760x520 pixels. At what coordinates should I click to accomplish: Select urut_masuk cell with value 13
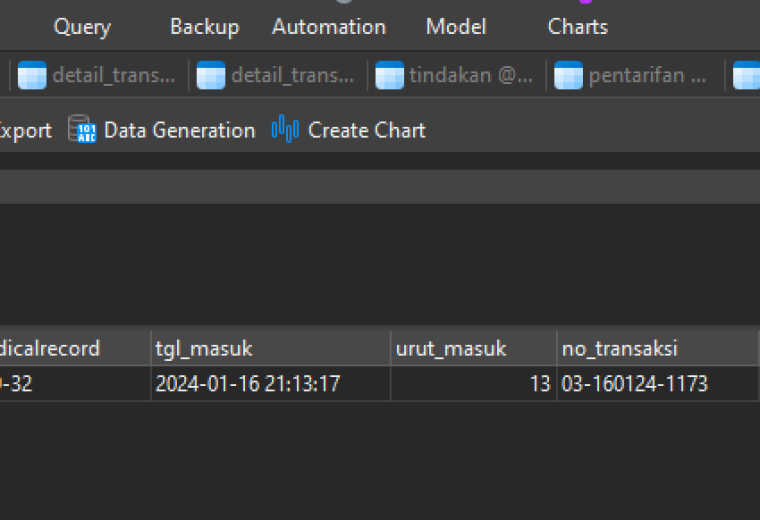click(x=474, y=383)
